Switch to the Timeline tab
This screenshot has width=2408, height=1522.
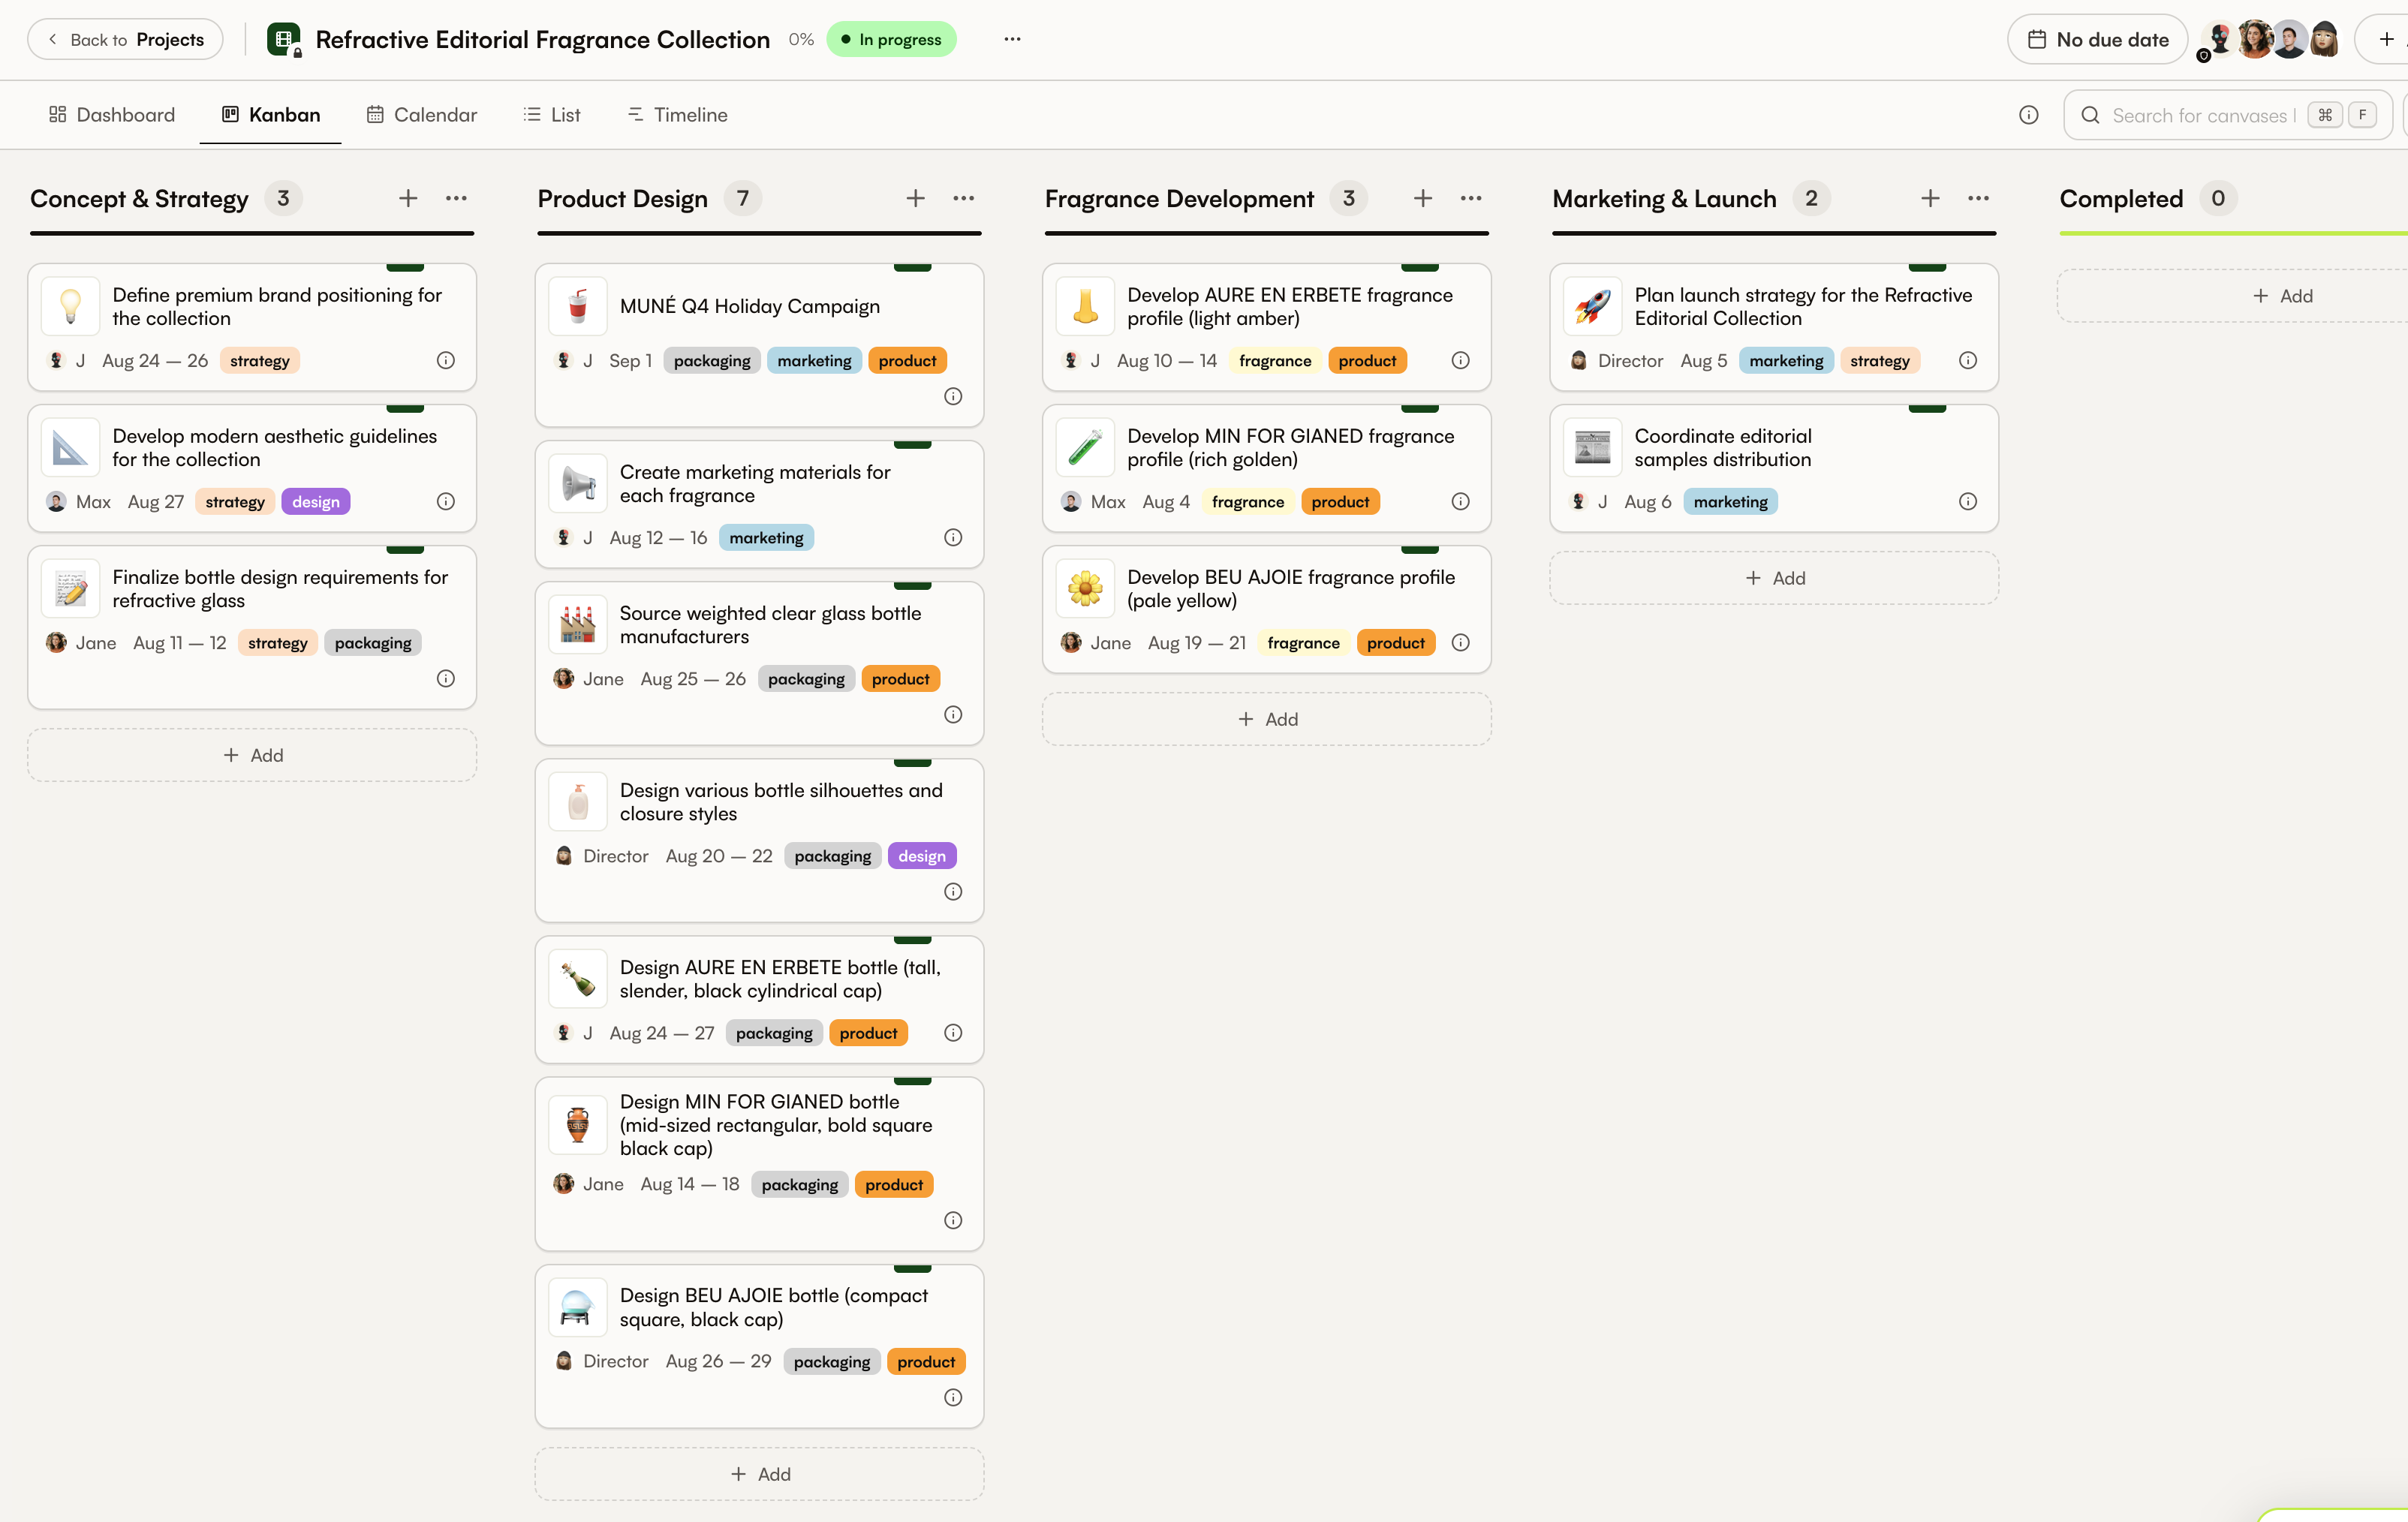(x=678, y=115)
